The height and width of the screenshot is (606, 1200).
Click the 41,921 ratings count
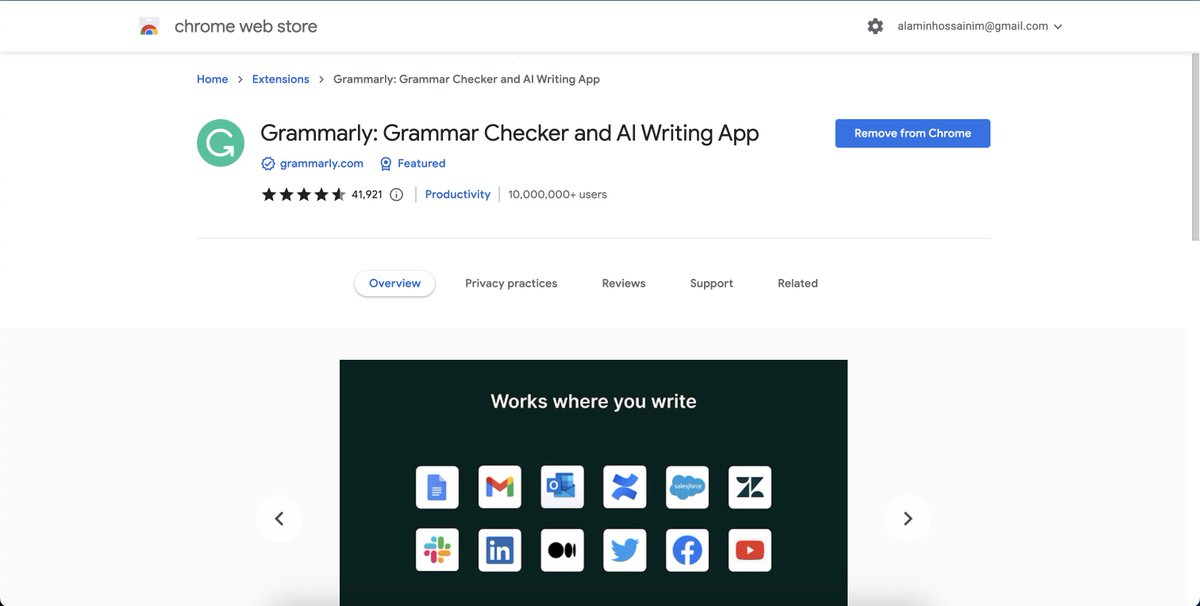tap(367, 195)
